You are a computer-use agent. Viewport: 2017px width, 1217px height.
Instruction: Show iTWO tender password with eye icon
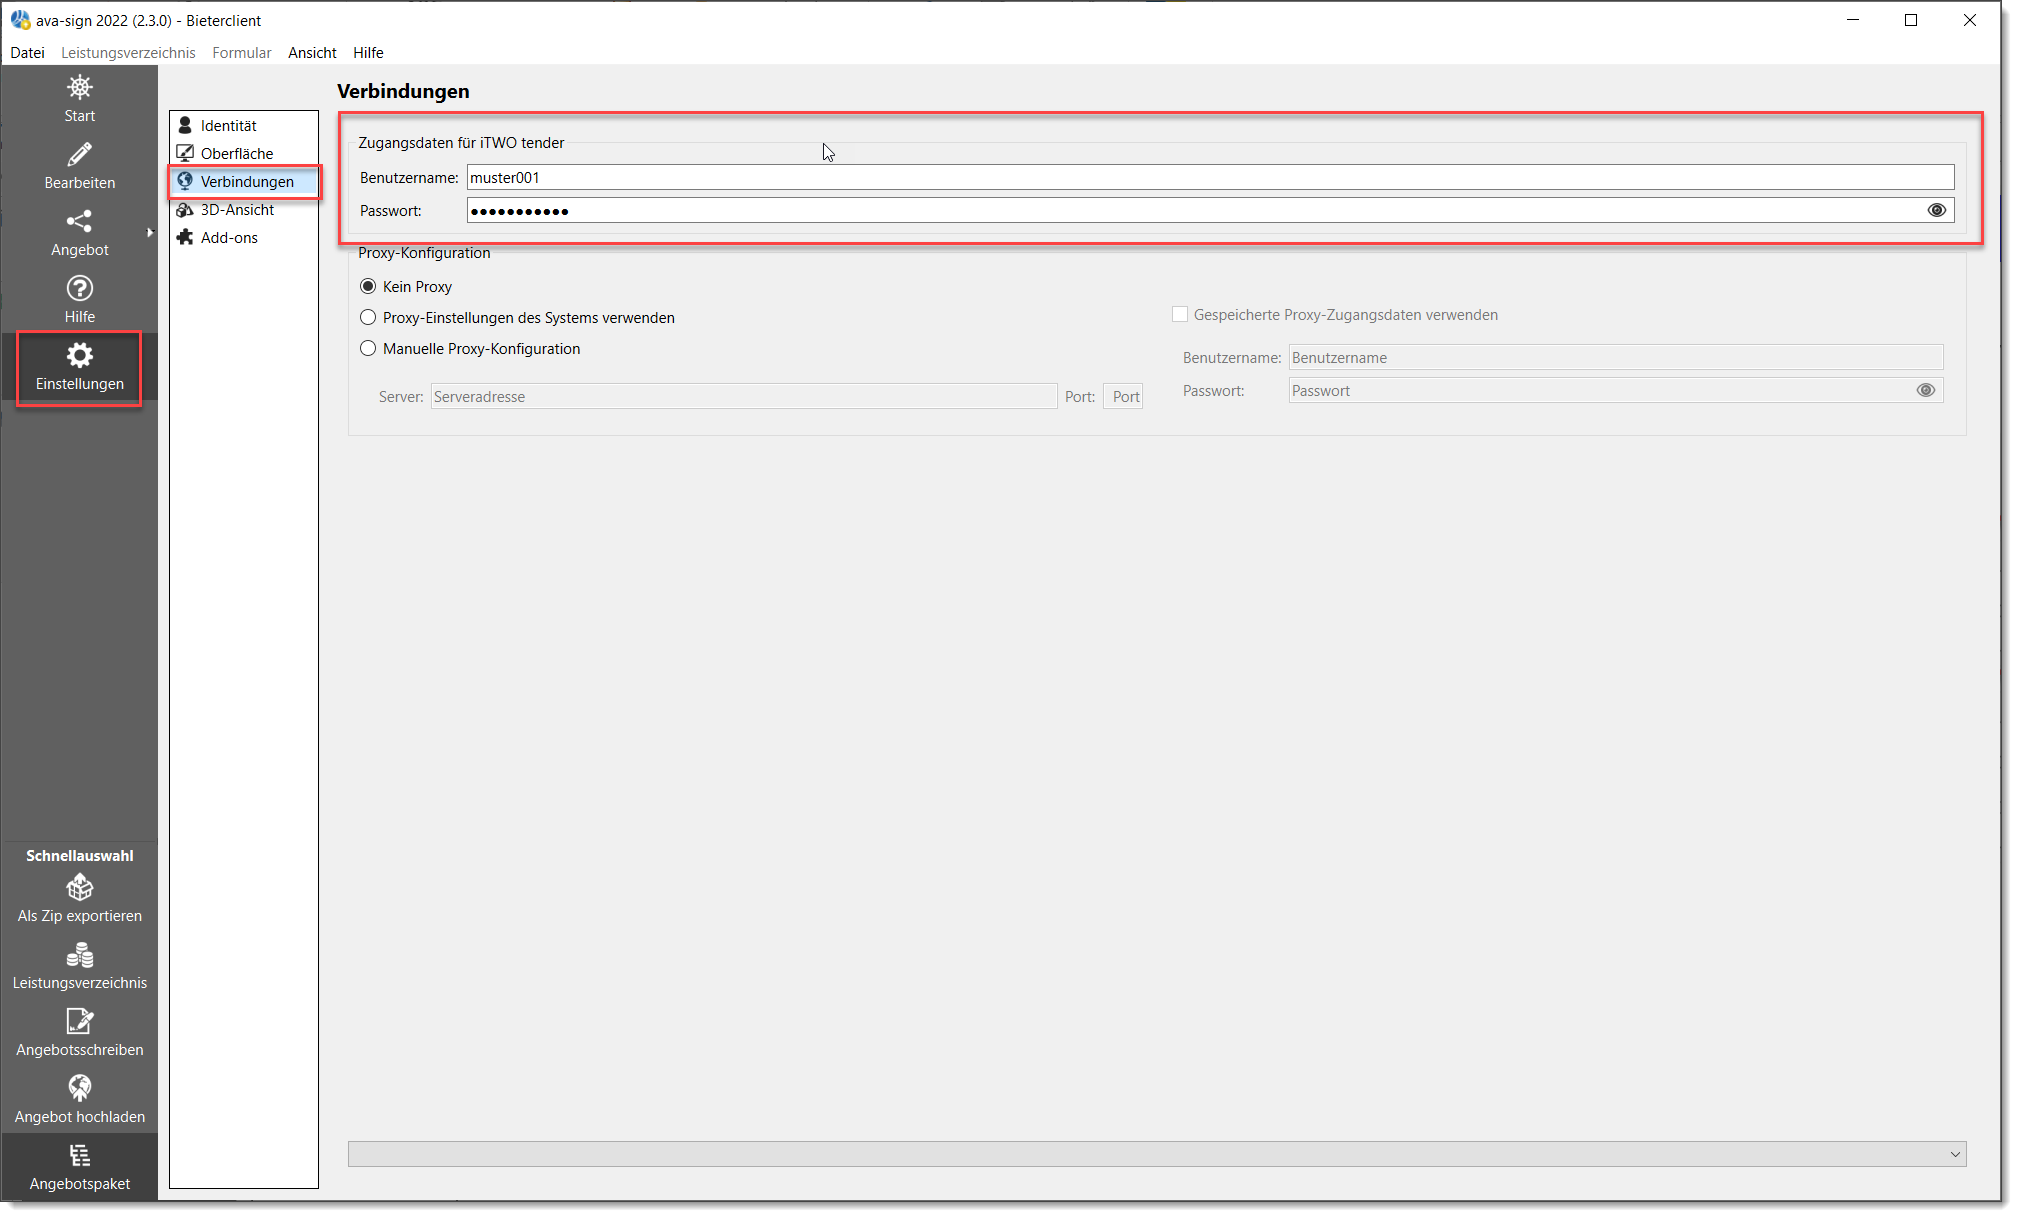point(1936,210)
